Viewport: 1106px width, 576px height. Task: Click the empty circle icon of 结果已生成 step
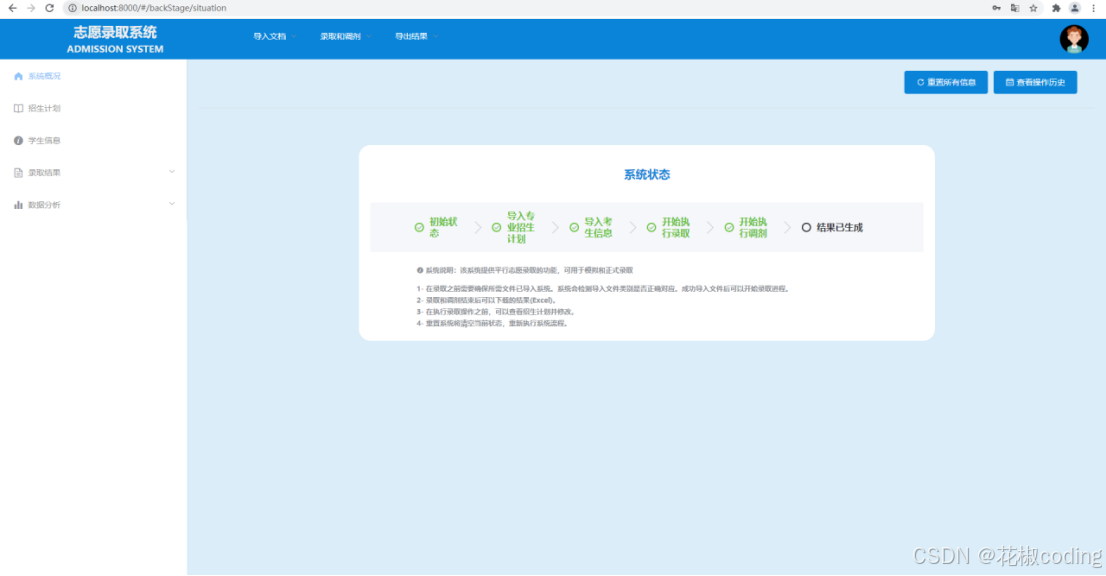(x=806, y=228)
